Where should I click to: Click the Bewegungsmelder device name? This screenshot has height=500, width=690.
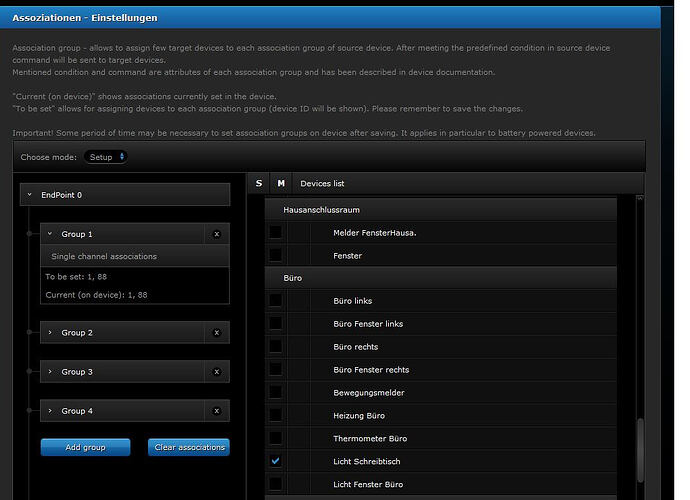(369, 393)
